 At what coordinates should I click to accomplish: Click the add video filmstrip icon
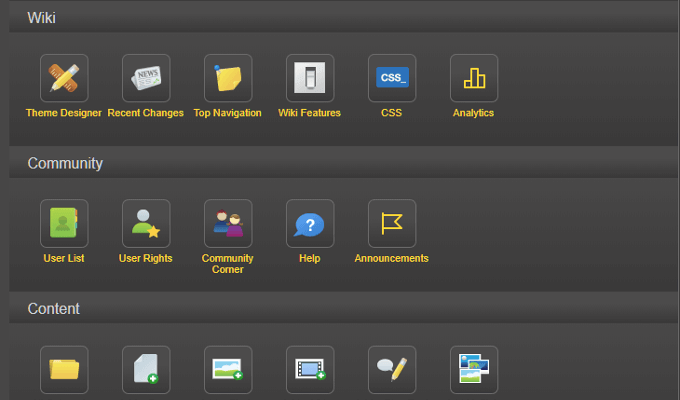pos(310,370)
